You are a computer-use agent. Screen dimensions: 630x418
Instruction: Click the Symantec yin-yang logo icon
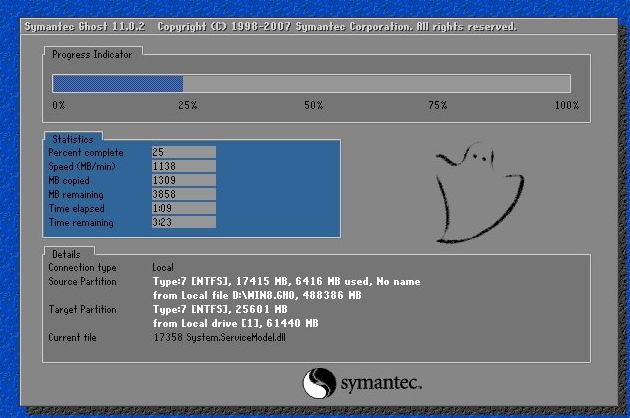[318, 383]
